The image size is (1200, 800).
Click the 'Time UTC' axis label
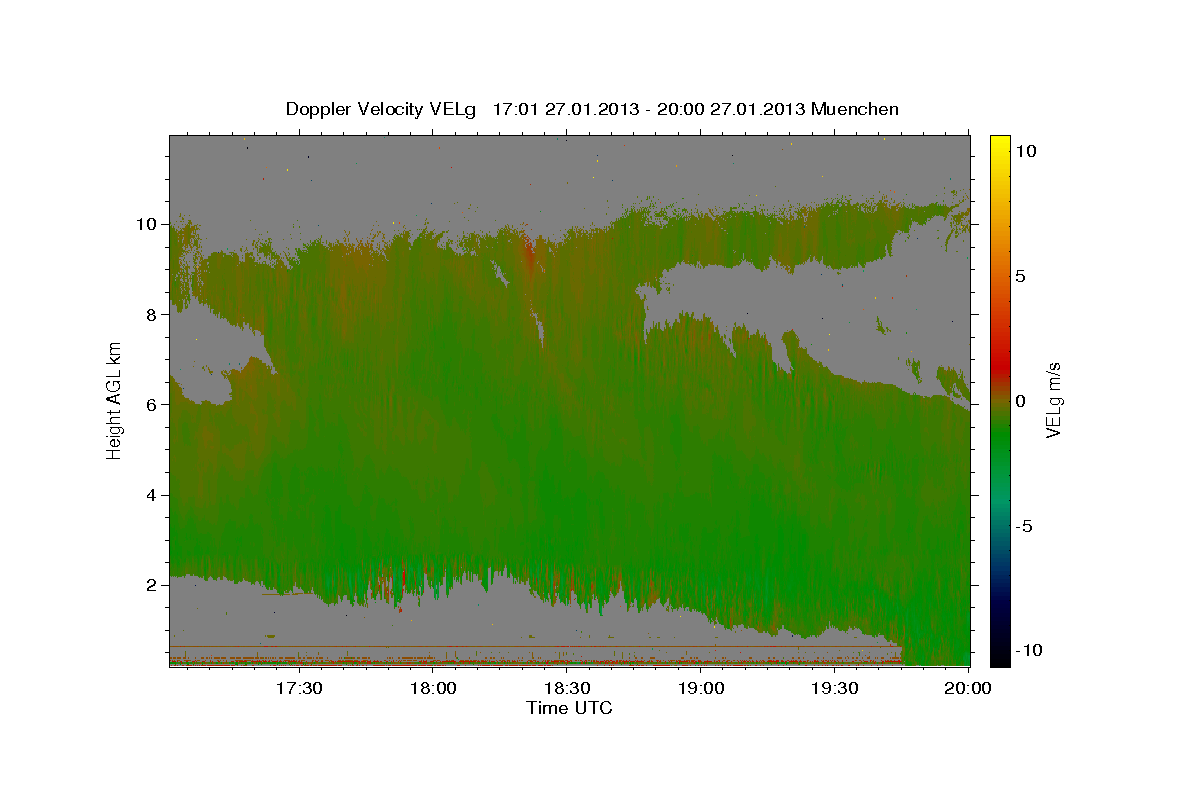coord(569,708)
